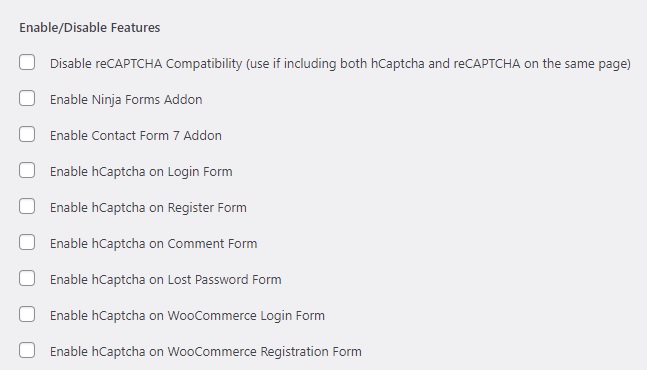Check the hCaptcha on Comment Form box
This screenshot has height=370, width=647.
[27, 243]
